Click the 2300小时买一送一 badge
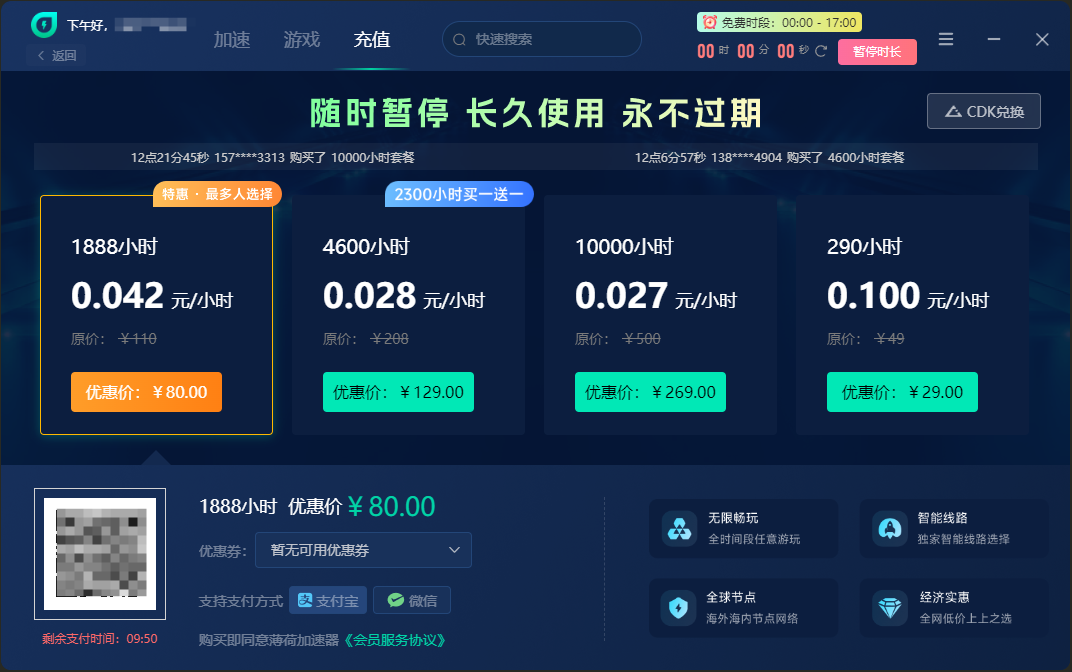This screenshot has height=672, width=1072. click(459, 194)
